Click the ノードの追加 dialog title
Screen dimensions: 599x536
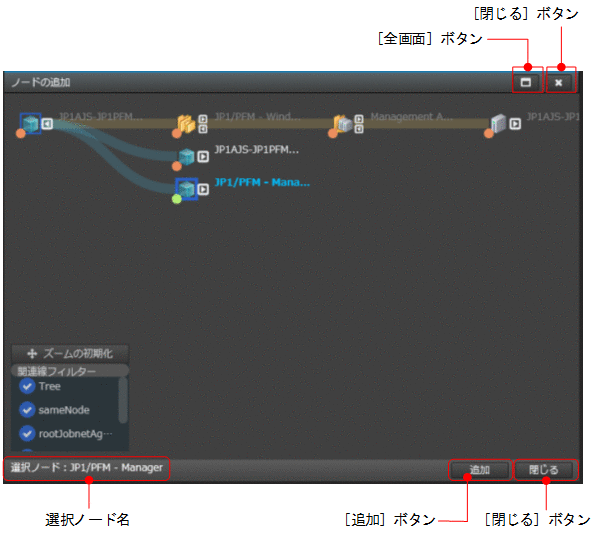coord(41,82)
